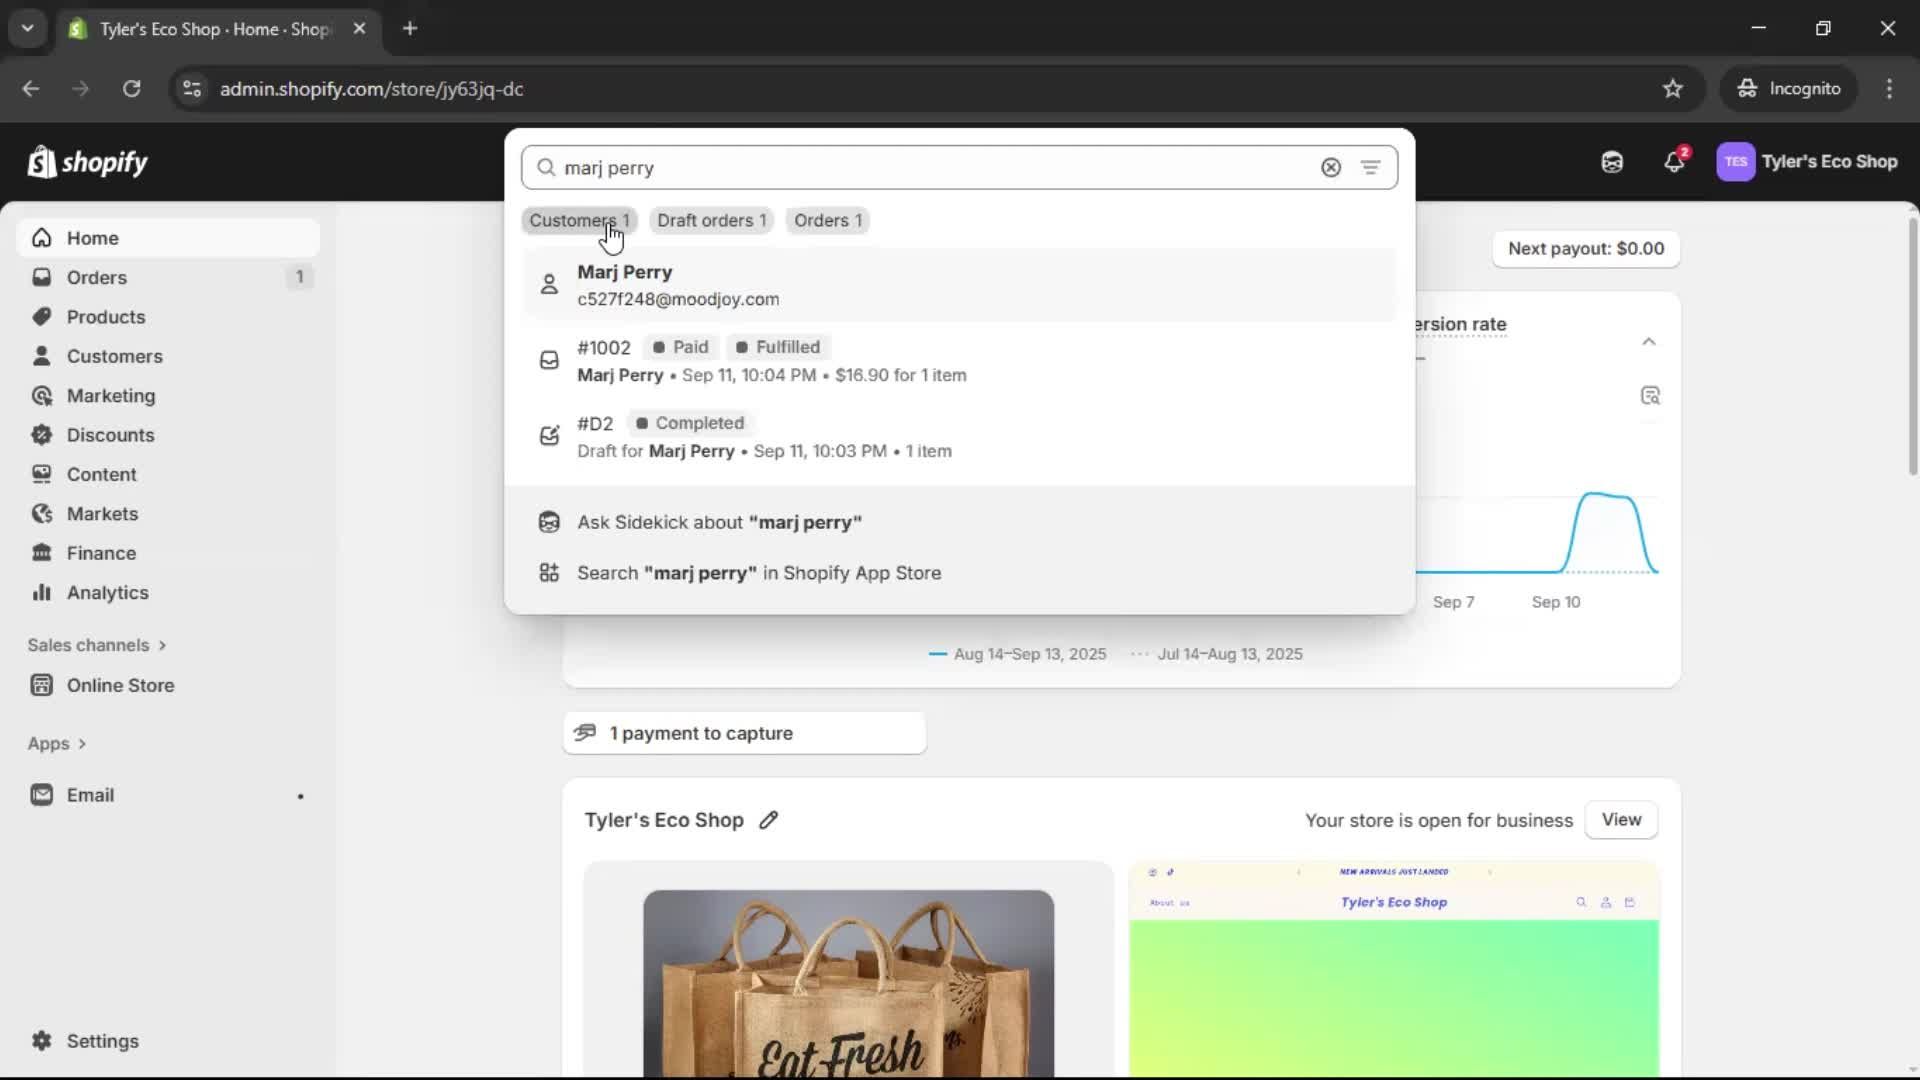
Task: Open Orders in sidebar
Action: [x=168, y=277]
